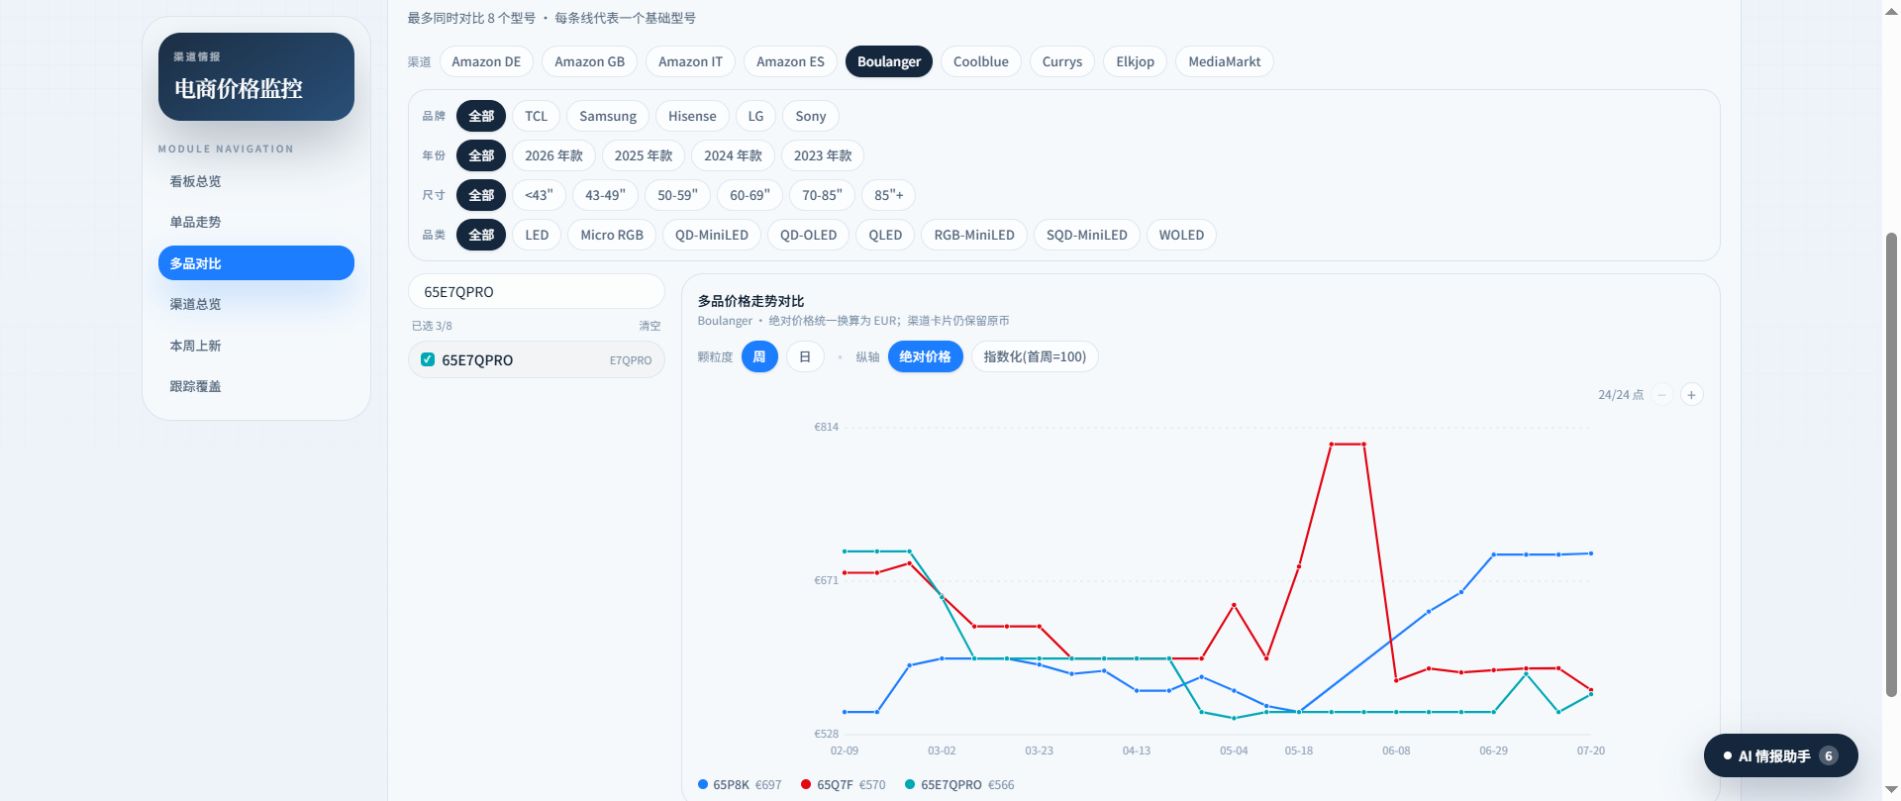Select the Hisense brand chip
The height and width of the screenshot is (801, 1901).
[x=692, y=116]
